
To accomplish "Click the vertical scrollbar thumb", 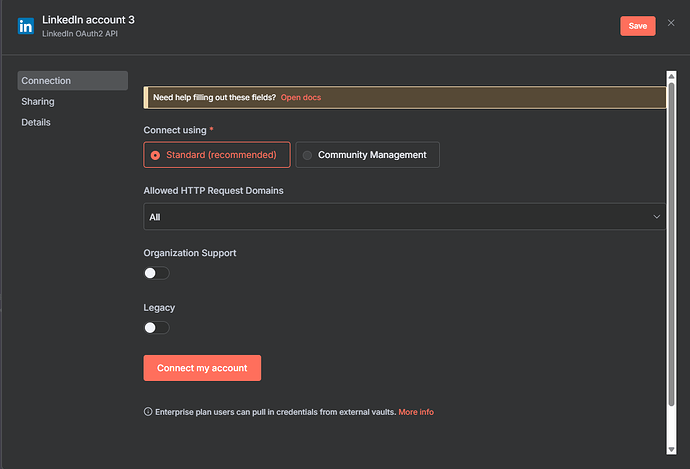I will 672,240.
